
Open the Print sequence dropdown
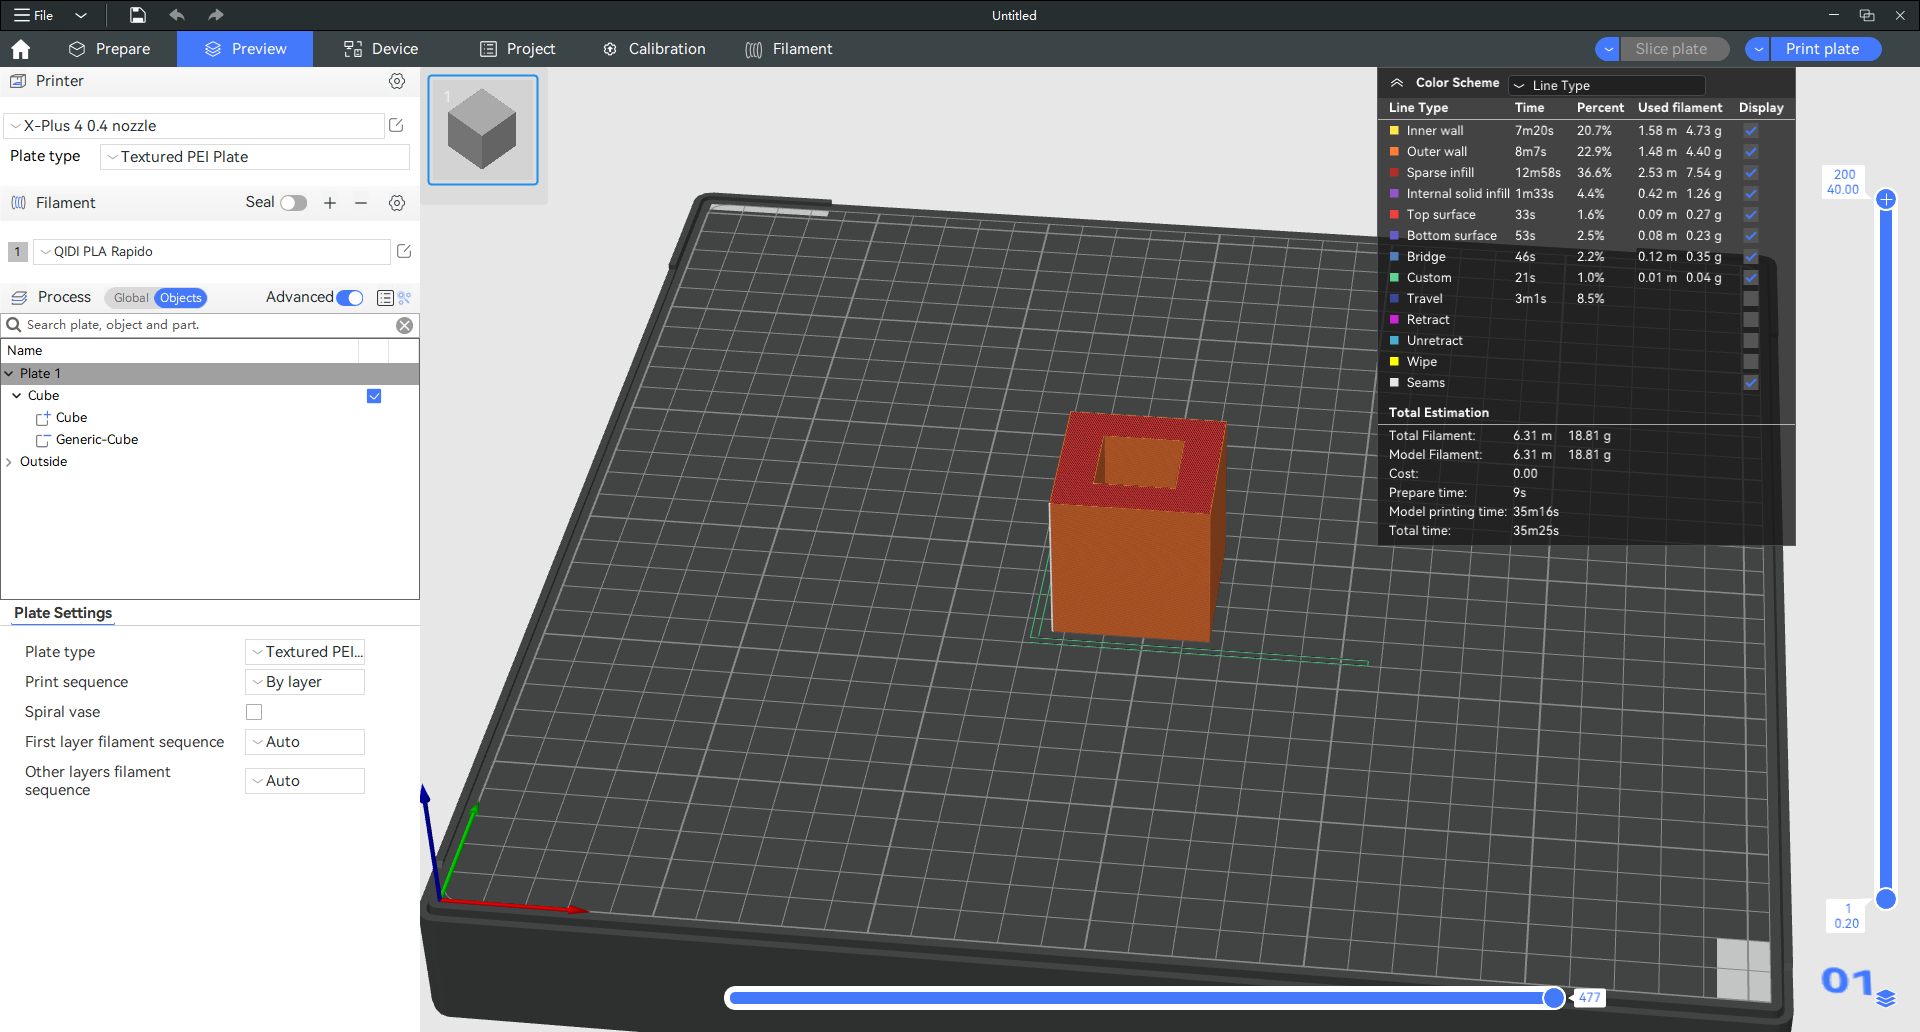click(x=305, y=682)
